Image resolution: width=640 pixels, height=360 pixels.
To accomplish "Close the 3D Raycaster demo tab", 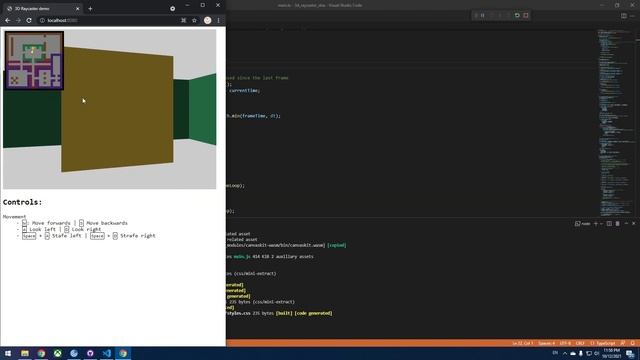I will point(78,8).
